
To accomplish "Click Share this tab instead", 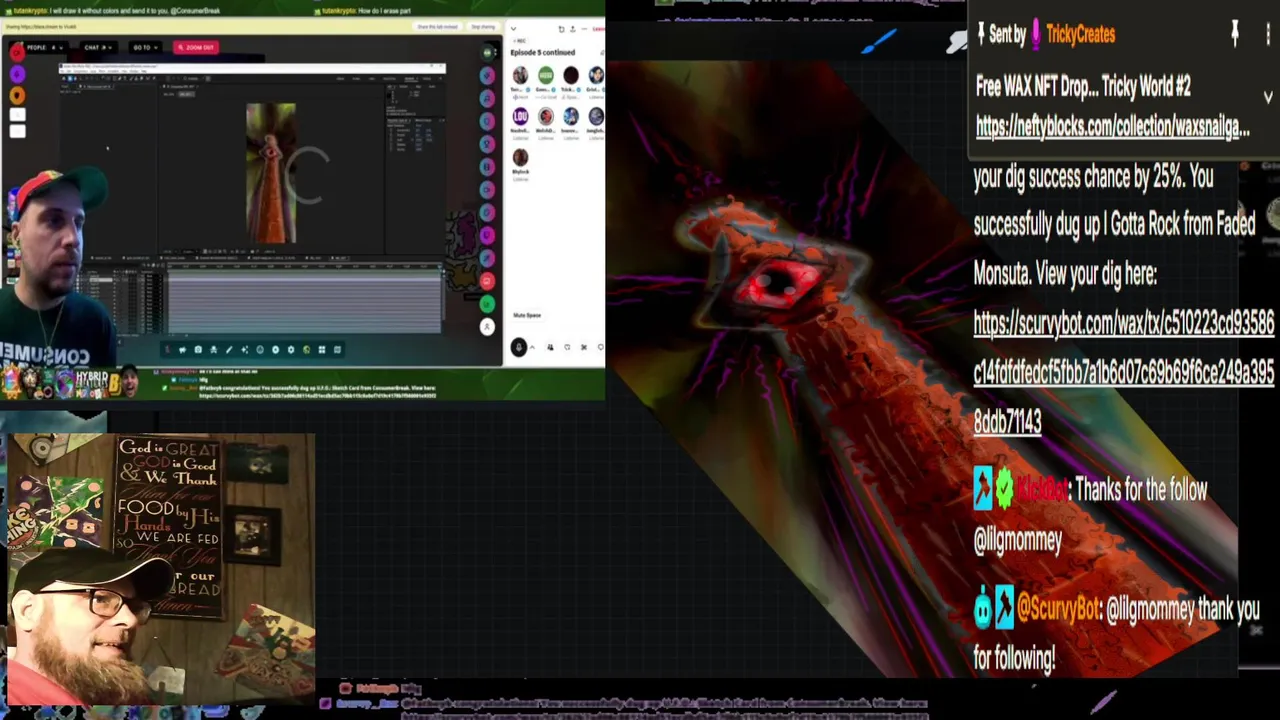I will point(438,27).
